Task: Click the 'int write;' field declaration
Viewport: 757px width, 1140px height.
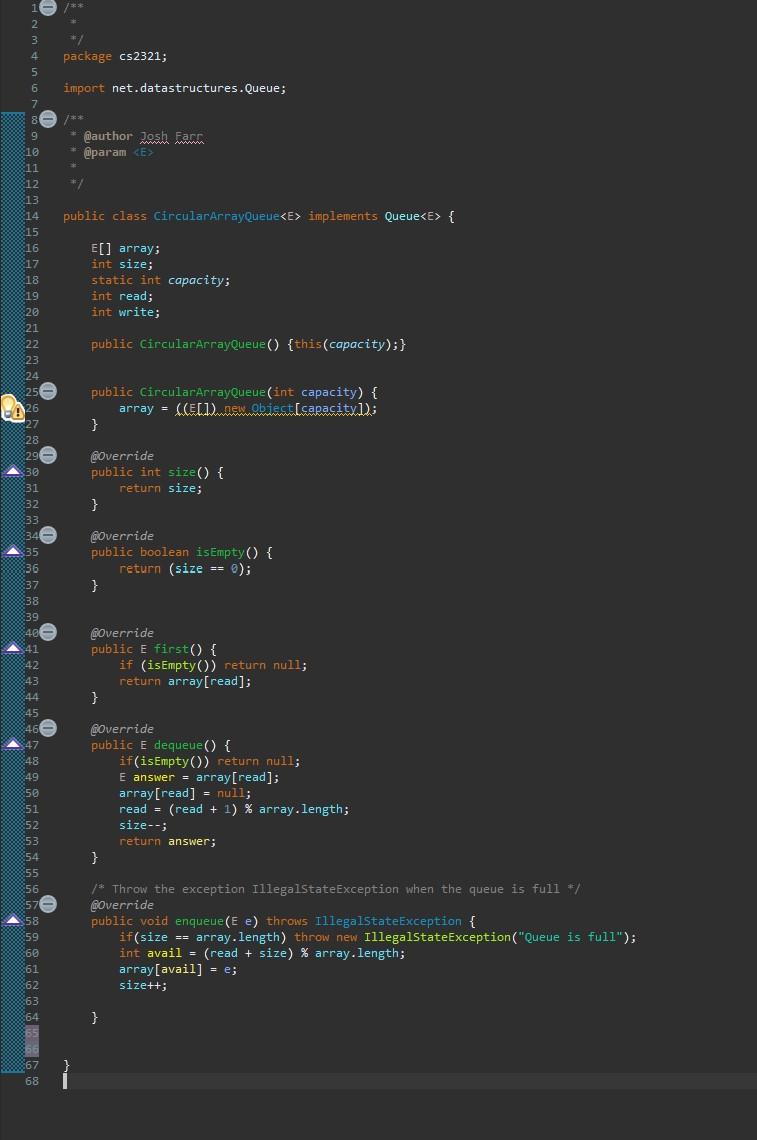Action: point(125,312)
